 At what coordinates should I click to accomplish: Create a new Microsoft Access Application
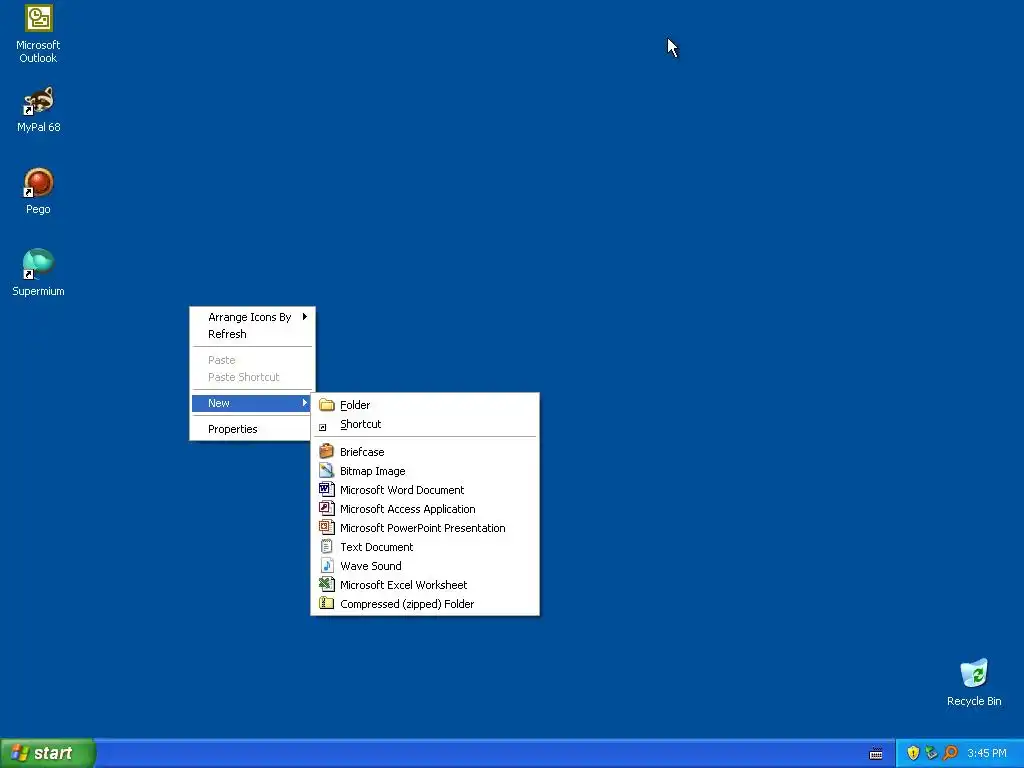click(x=425, y=509)
